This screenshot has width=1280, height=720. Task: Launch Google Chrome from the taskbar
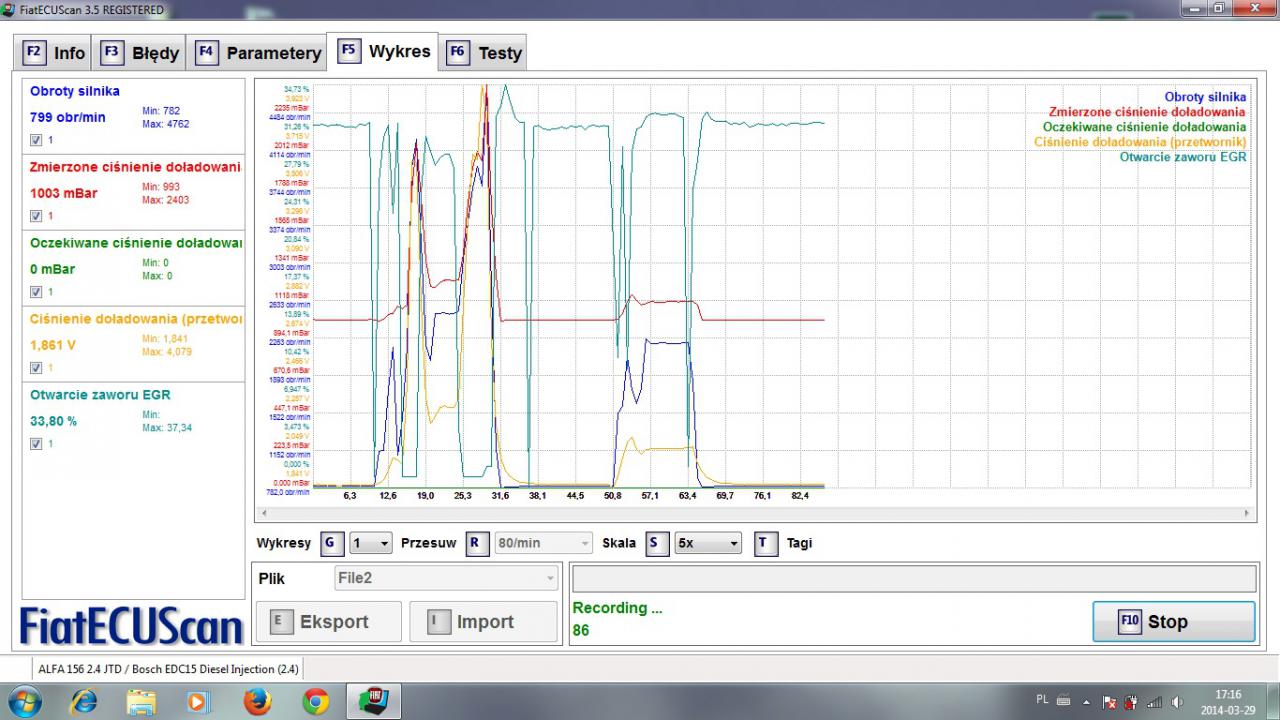point(316,702)
